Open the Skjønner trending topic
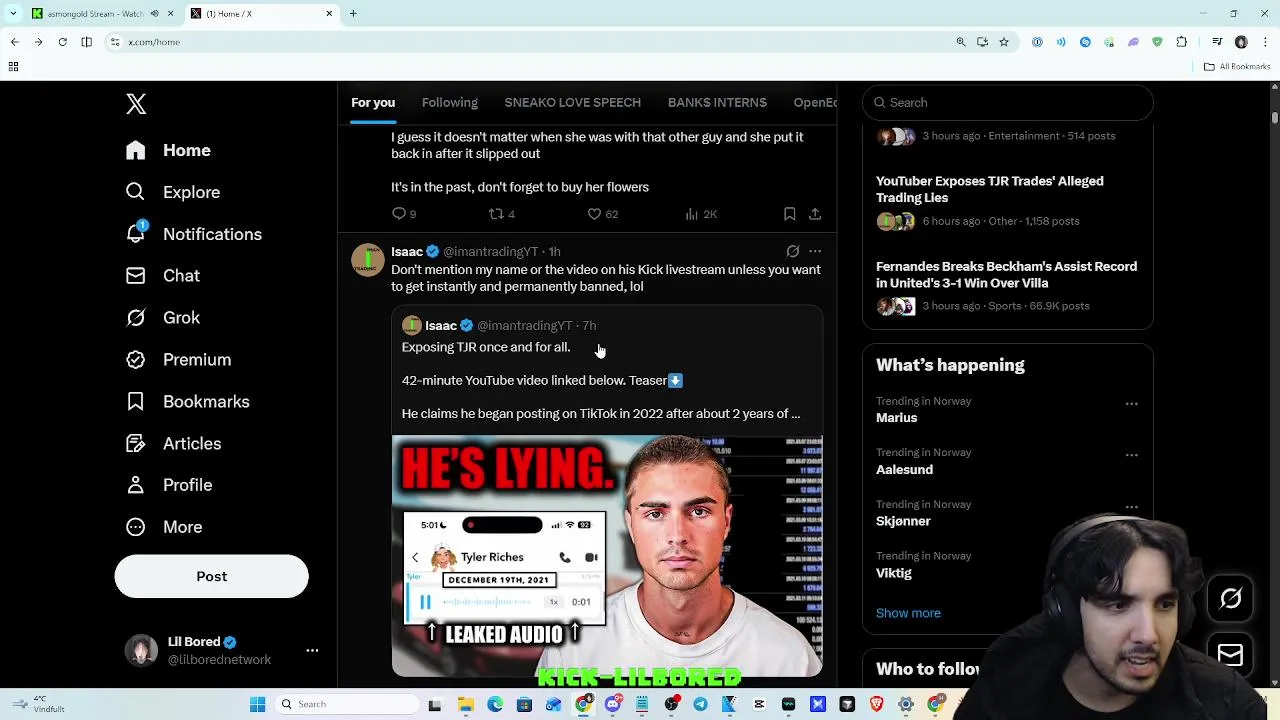Screen dimensions: 1280x720 coord(903,521)
